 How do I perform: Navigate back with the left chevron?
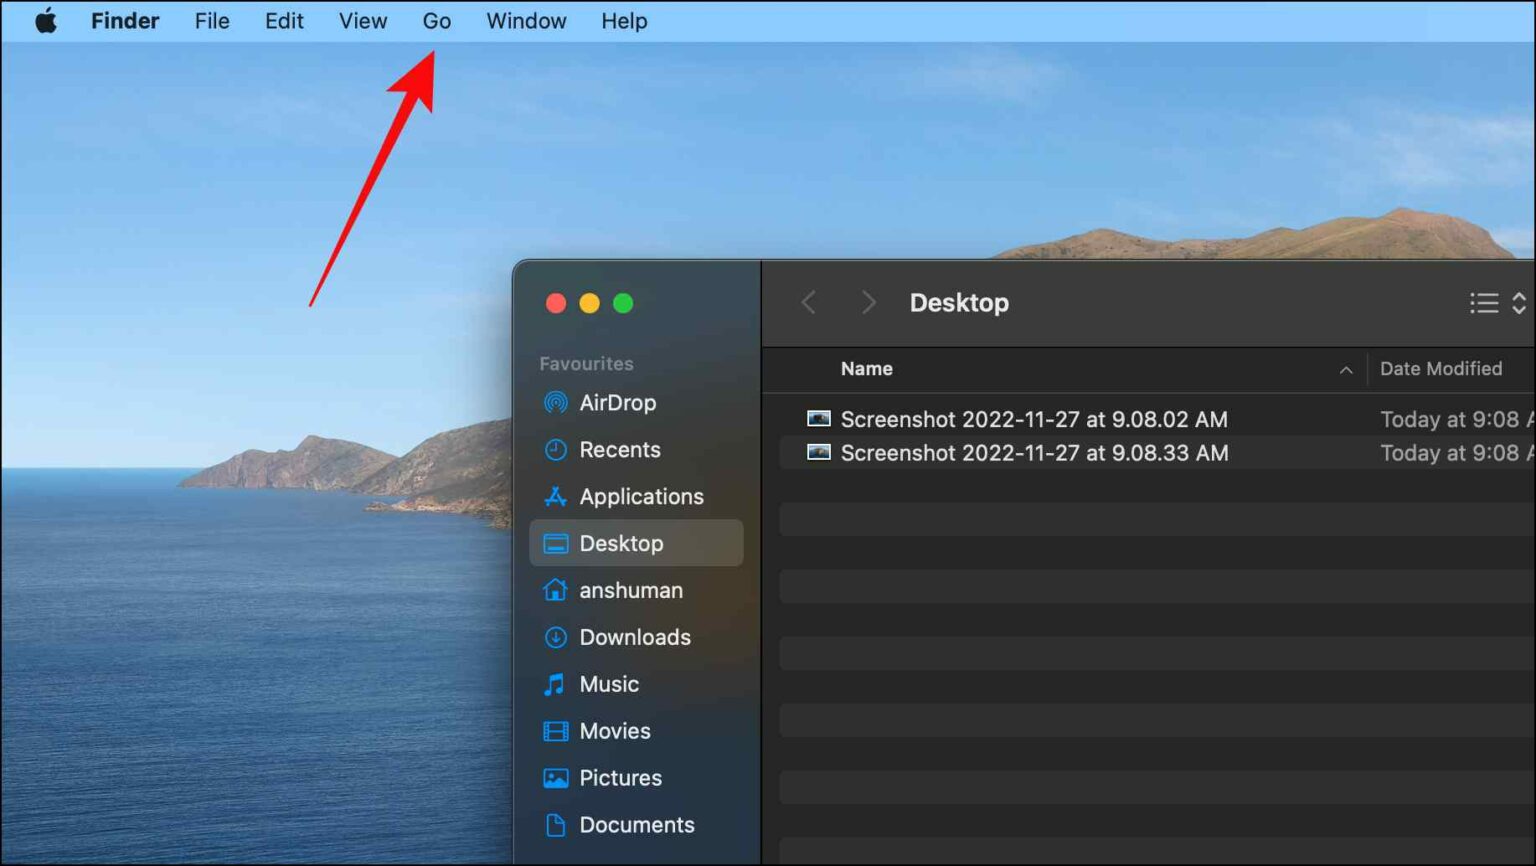click(x=809, y=303)
